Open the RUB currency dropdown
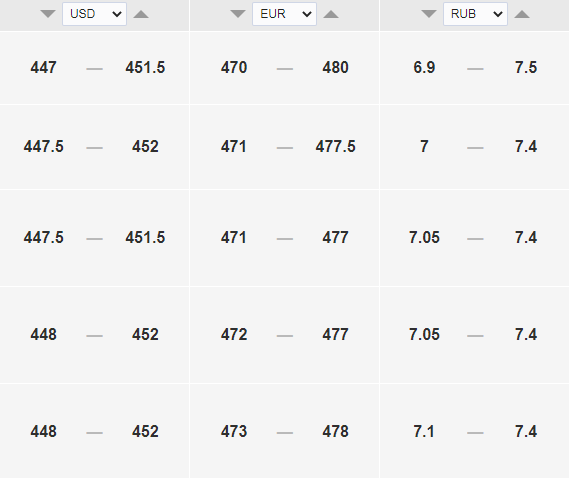The height and width of the screenshot is (478, 569). pyautogui.click(x=475, y=14)
